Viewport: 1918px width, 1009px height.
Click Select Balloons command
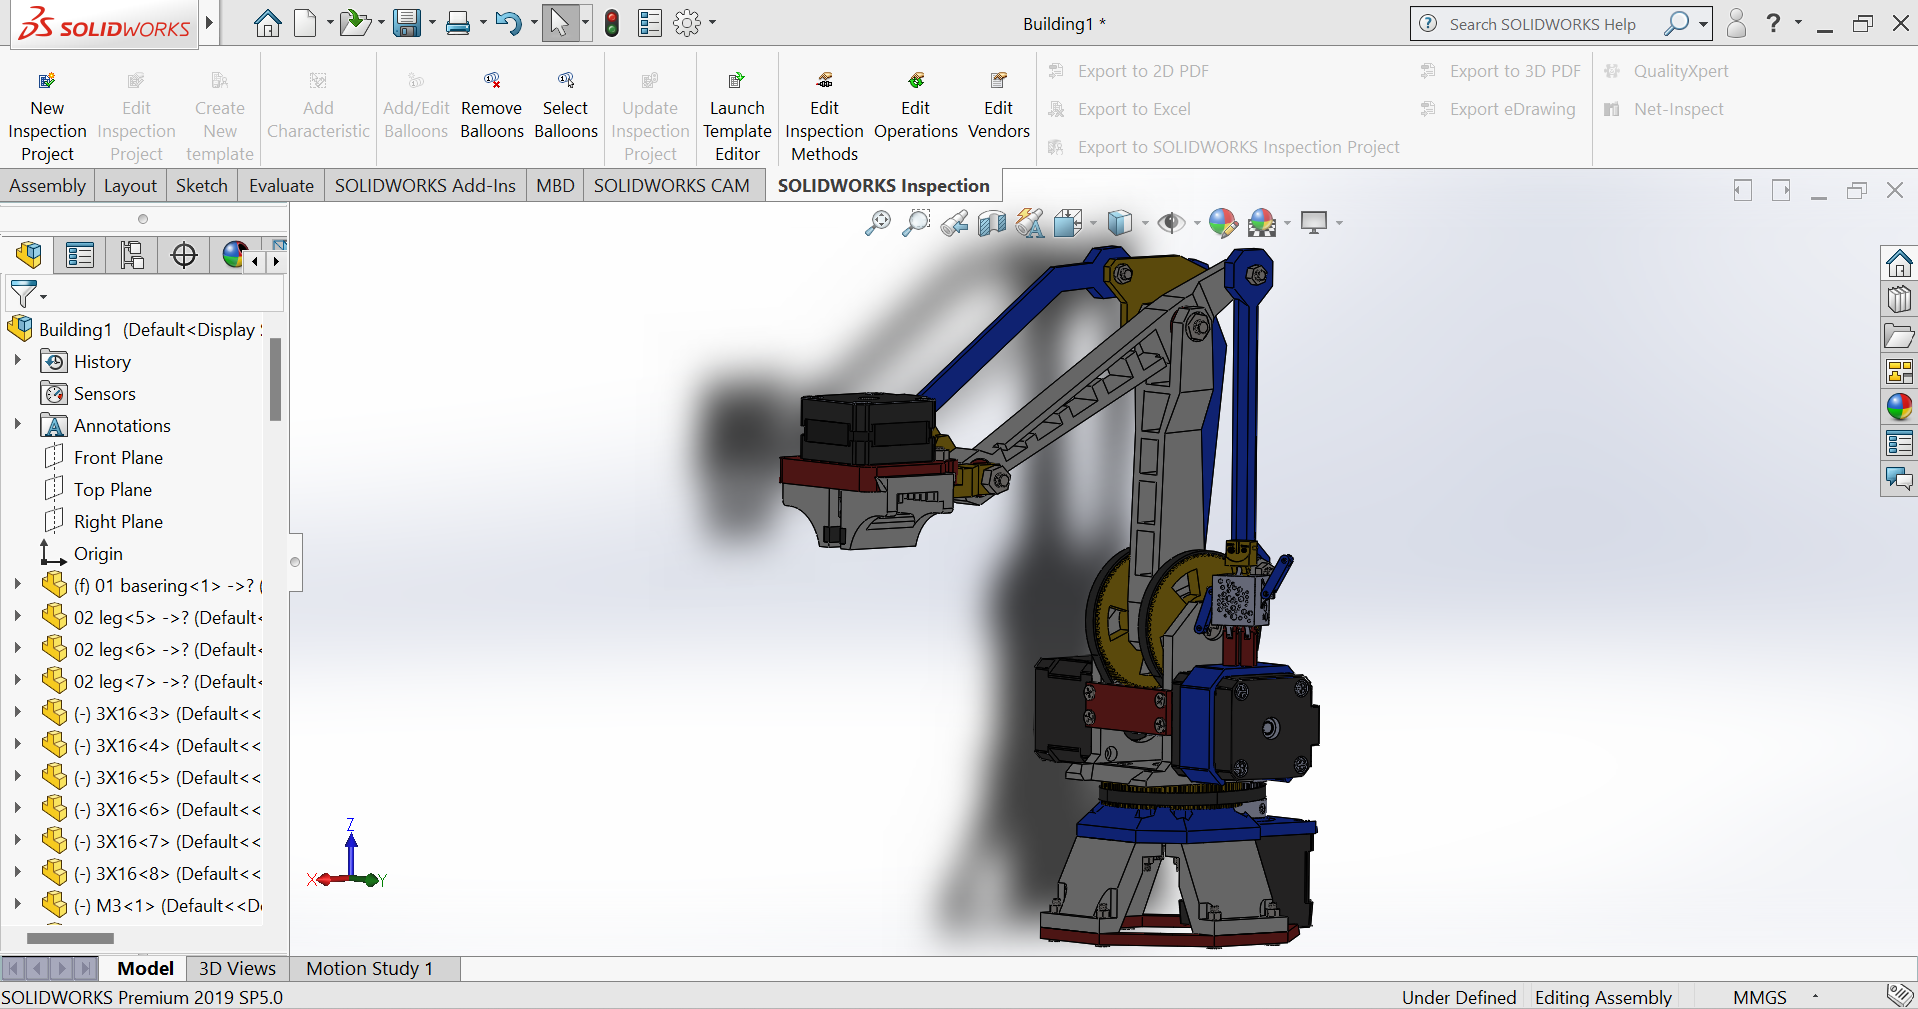tap(566, 106)
